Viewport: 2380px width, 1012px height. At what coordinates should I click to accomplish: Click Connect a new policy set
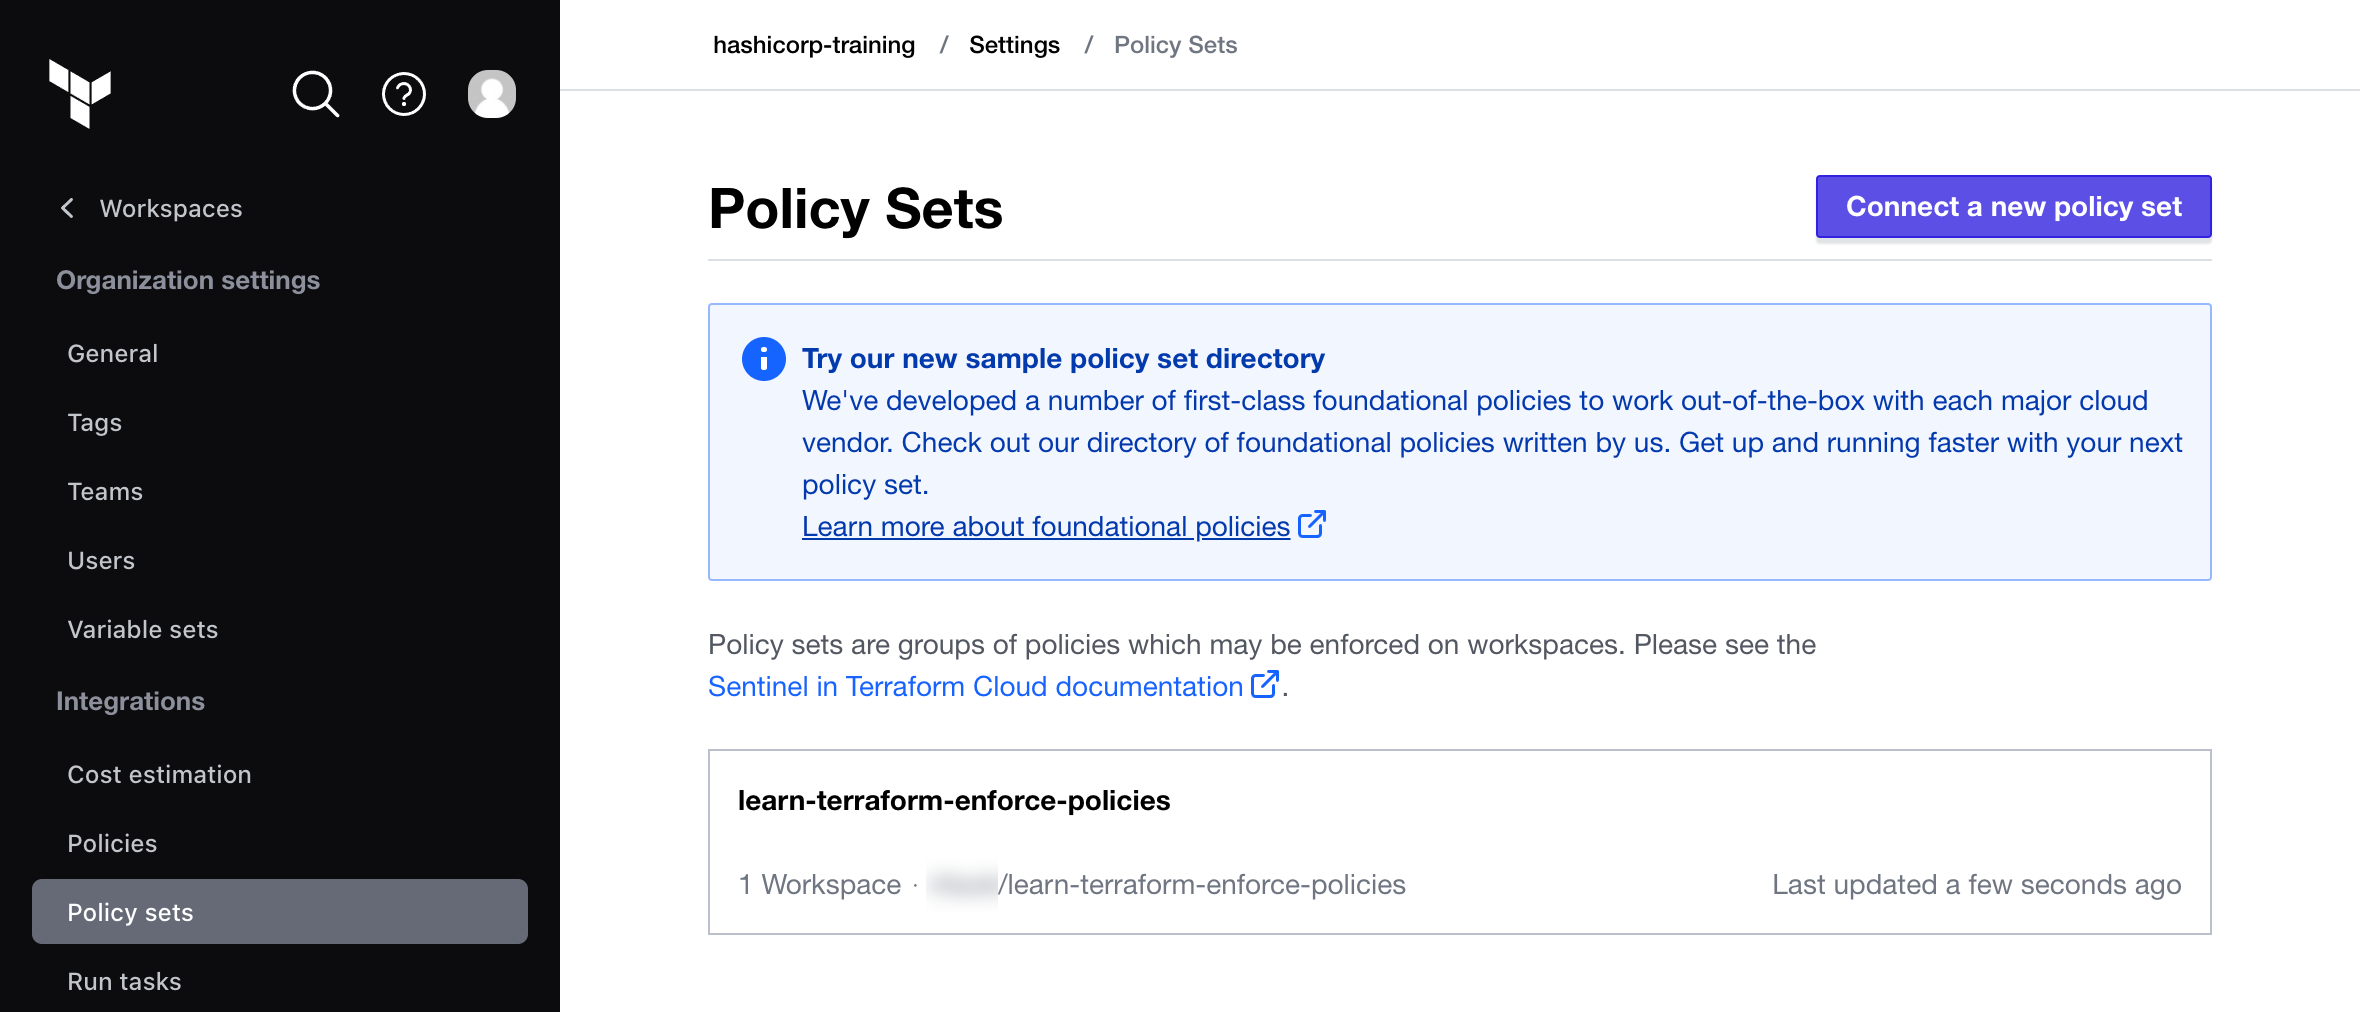(x=2013, y=206)
